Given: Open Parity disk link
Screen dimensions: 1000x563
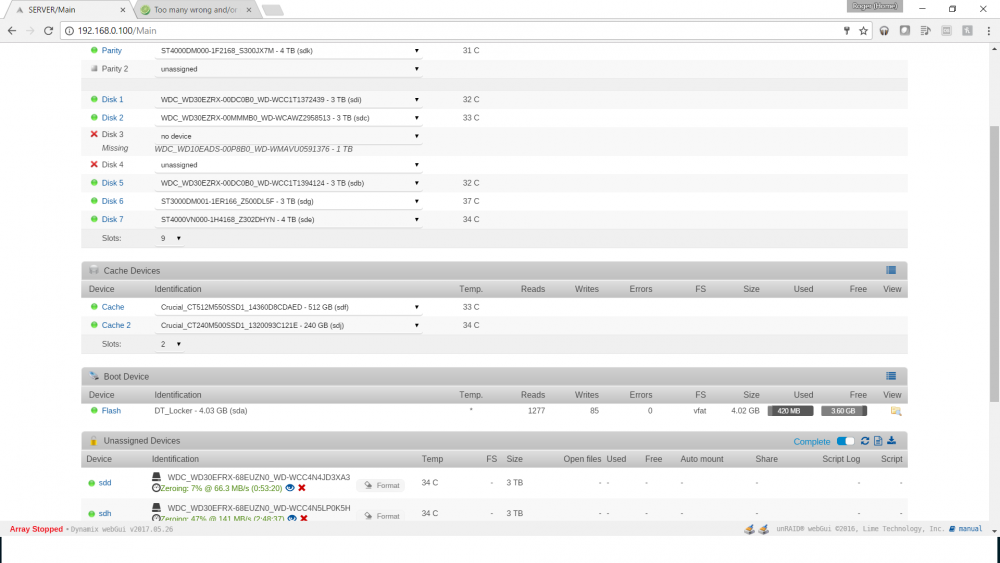Looking at the screenshot, I should pyautogui.click(x=112, y=50).
